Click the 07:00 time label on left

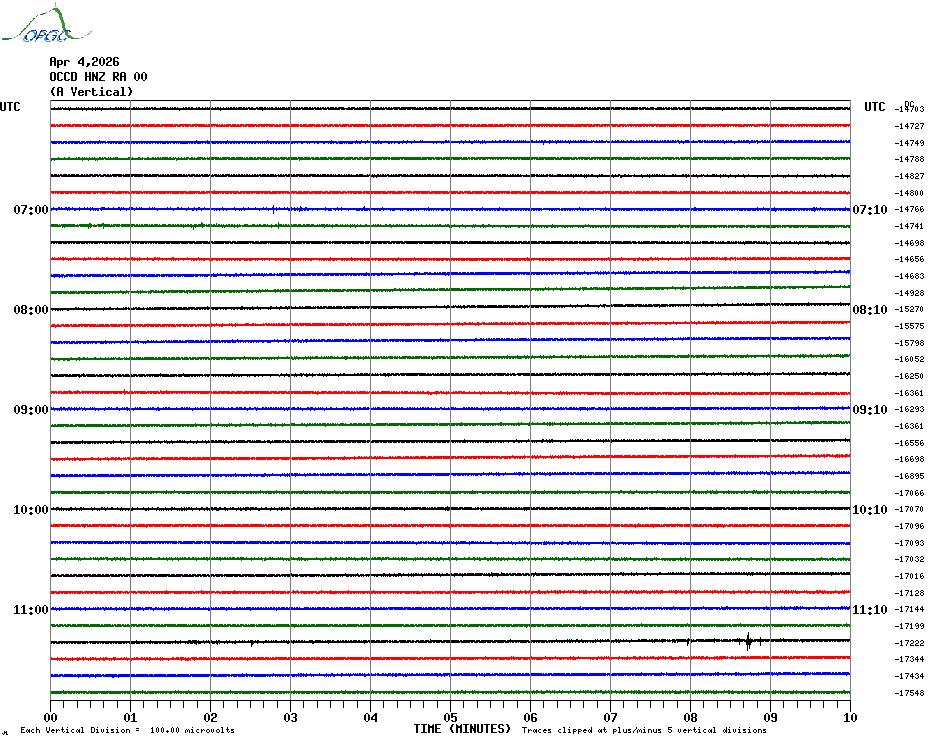tap(30, 210)
